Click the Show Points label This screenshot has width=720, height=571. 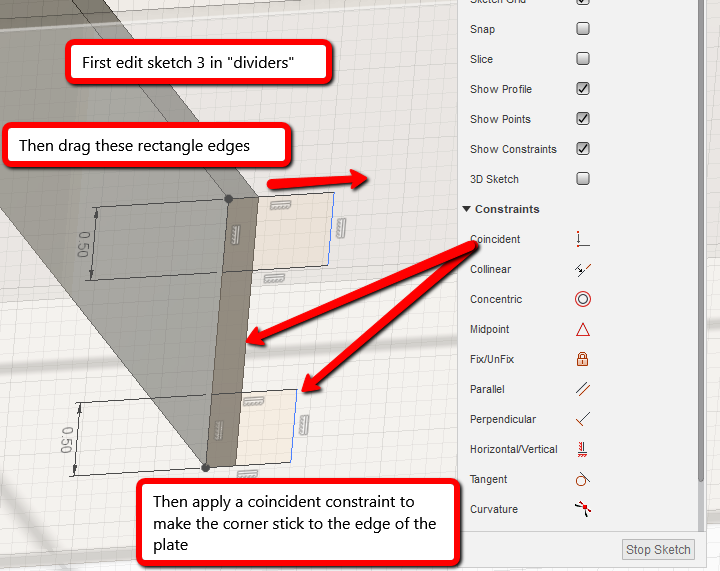500,119
